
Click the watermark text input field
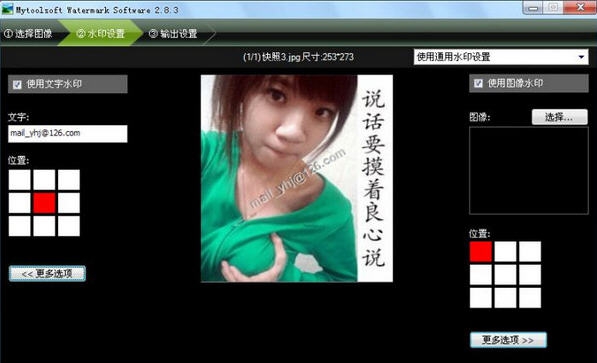click(x=68, y=134)
